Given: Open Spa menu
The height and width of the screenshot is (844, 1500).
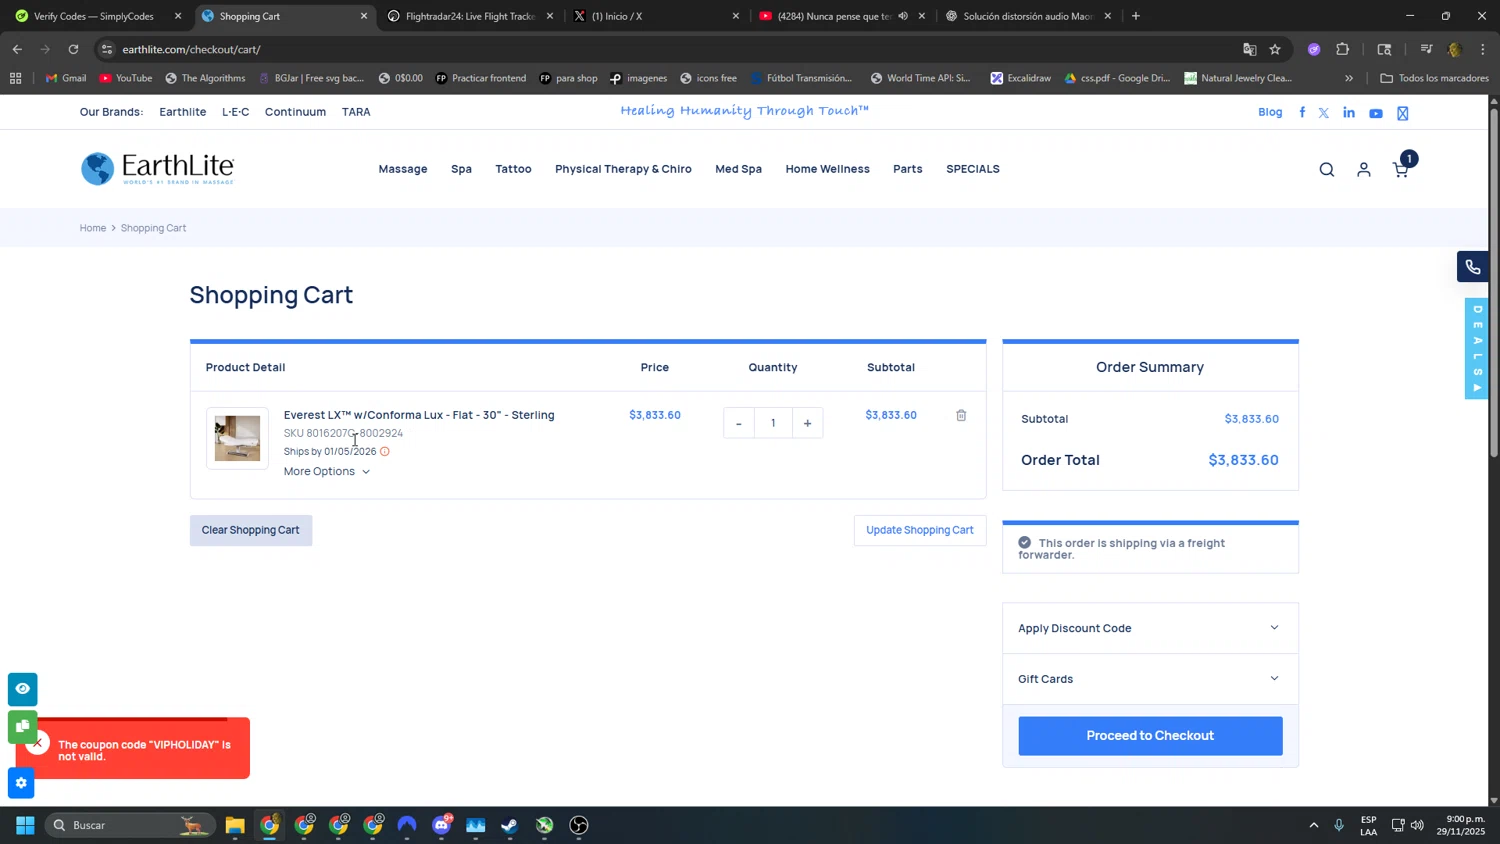Looking at the screenshot, I should (461, 169).
